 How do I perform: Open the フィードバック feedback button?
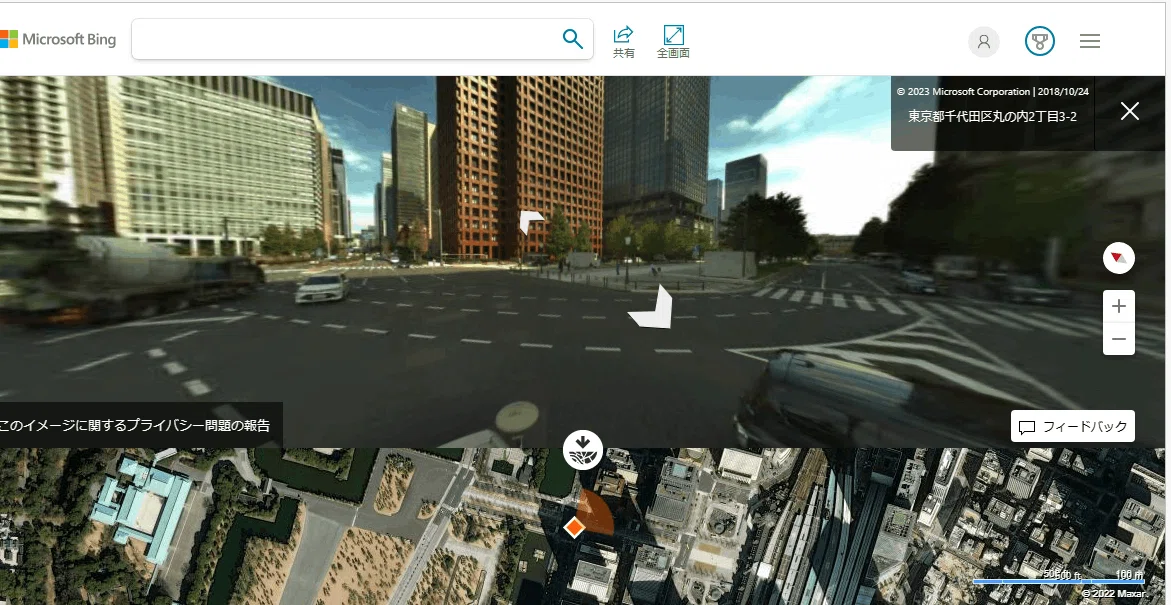(1072, 426)
